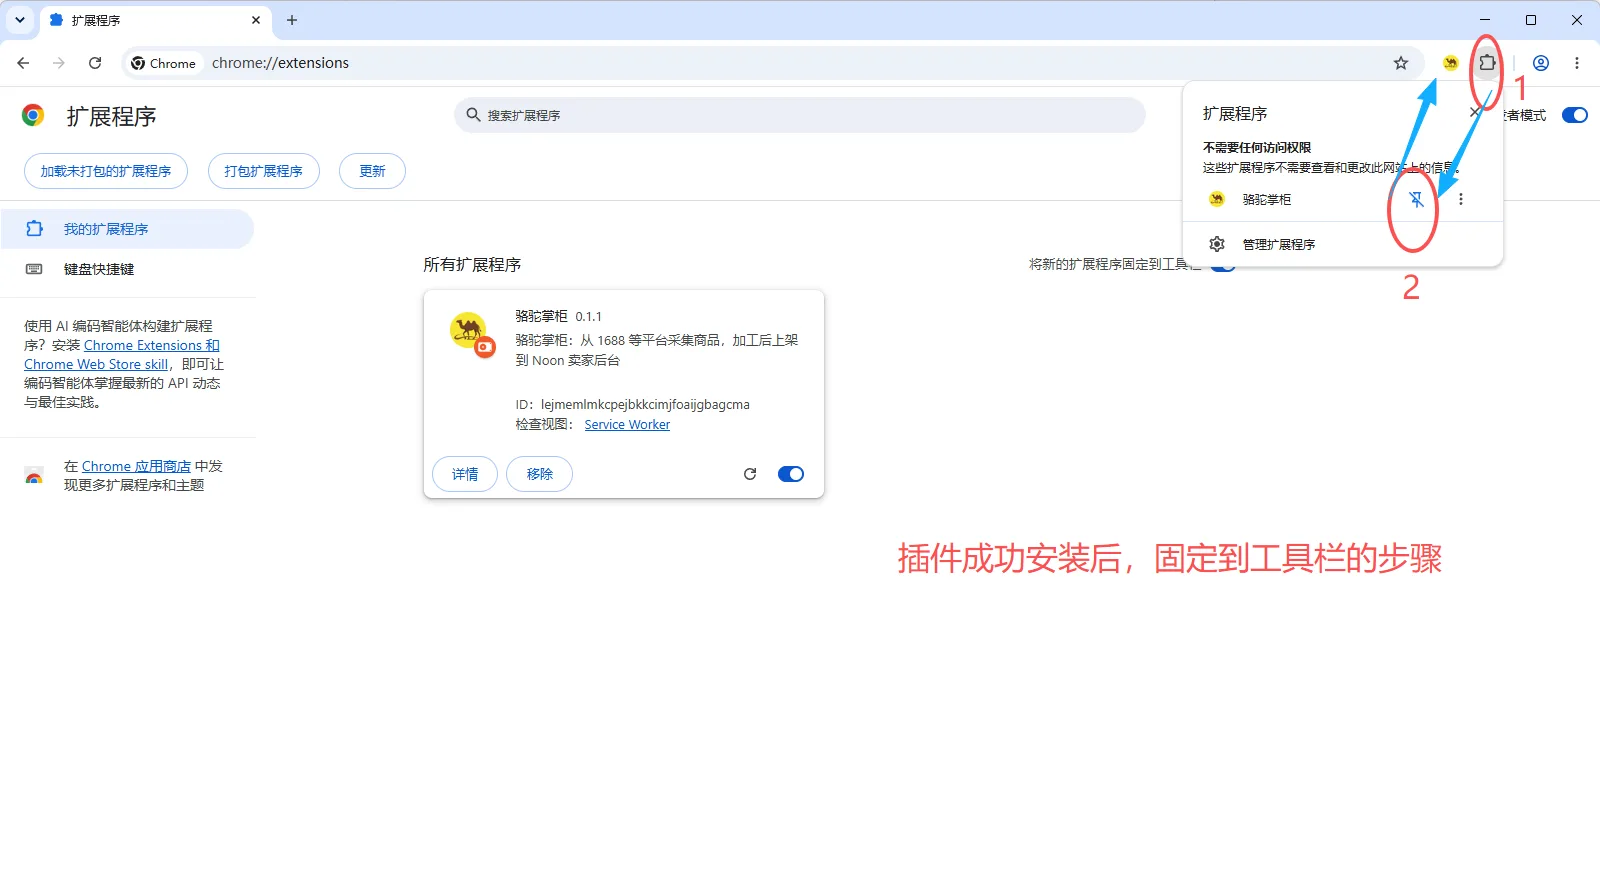Click the Extensions puzzle-piece icon
Image resolution: width=1600 pixels, height=894 pixels.
(x=1487, y=63)
